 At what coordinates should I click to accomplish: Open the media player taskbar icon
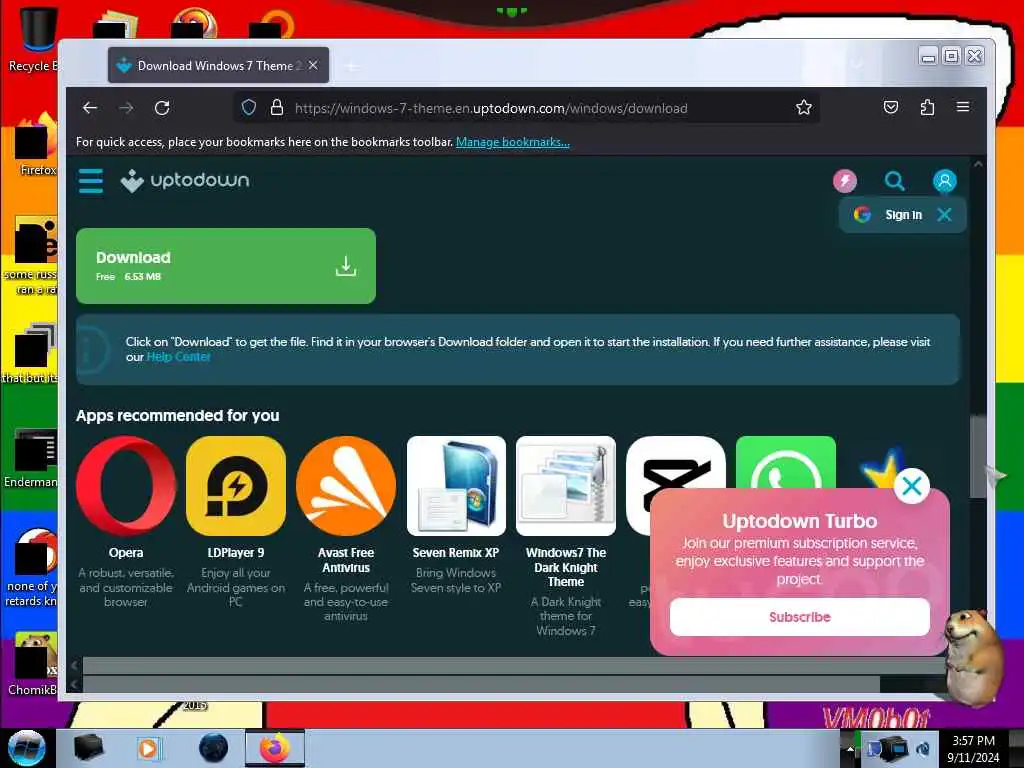pos(149,748)
